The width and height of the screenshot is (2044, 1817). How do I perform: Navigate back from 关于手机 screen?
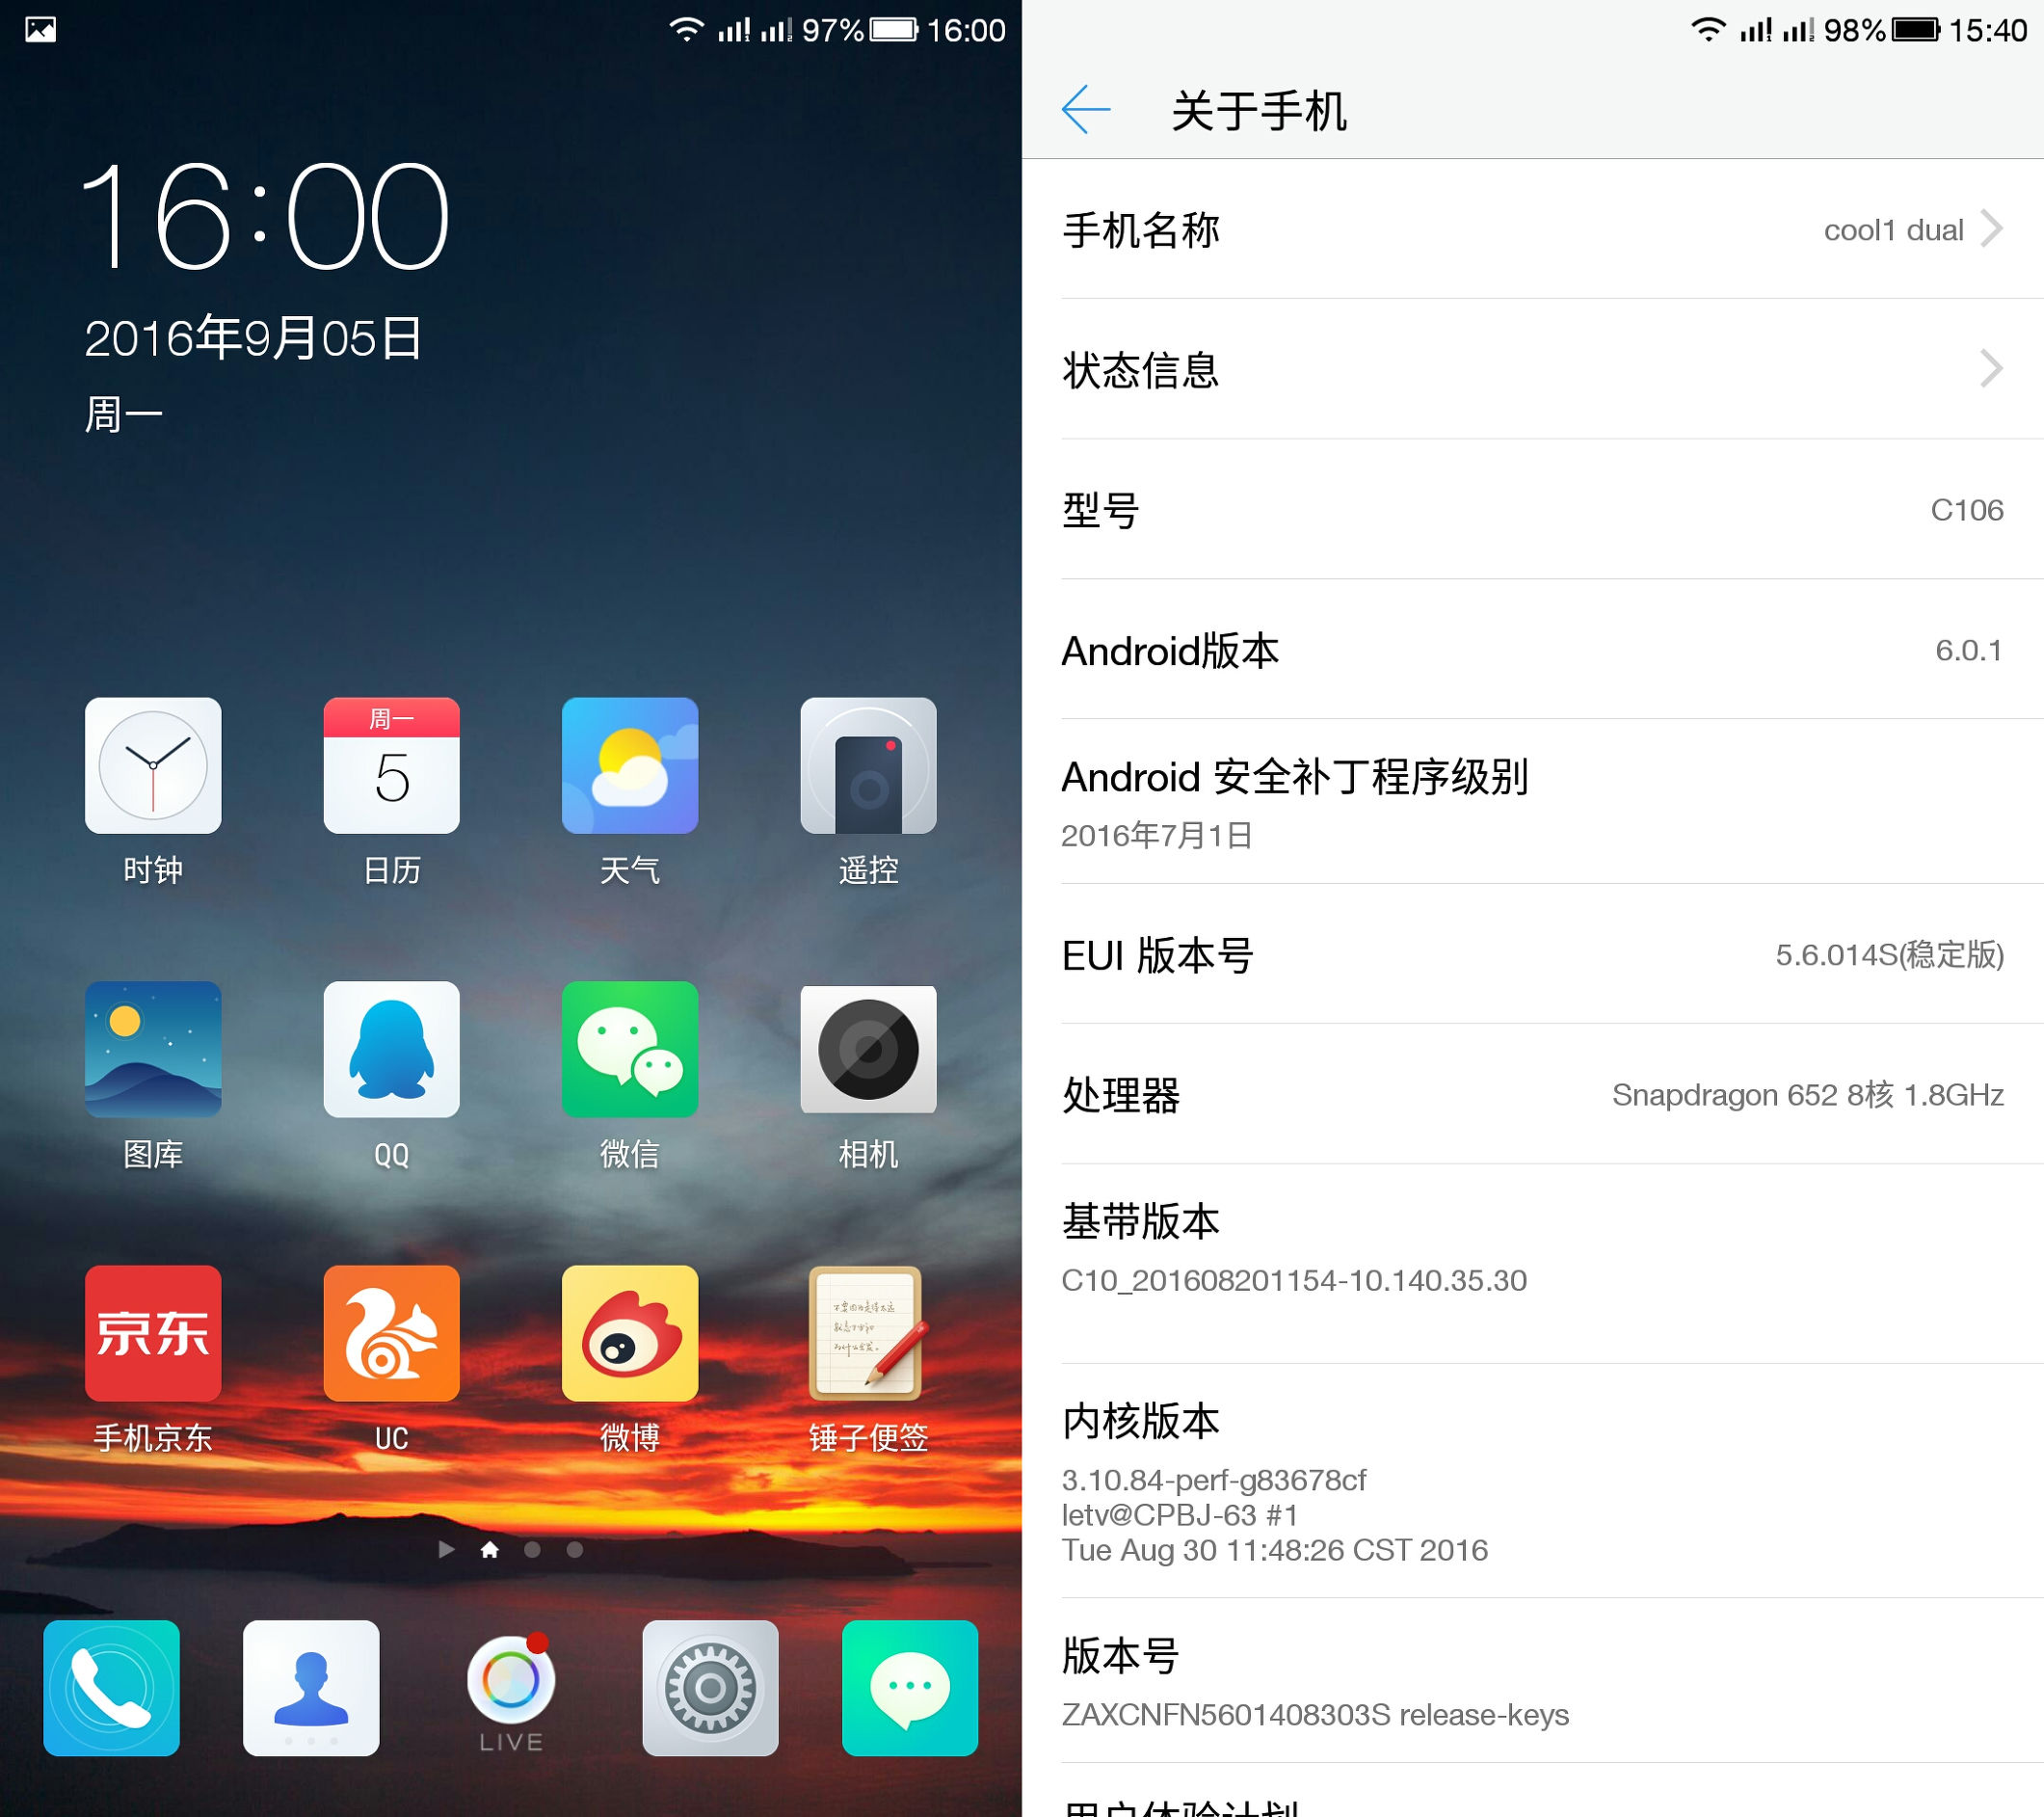(x=1083, y=109)
